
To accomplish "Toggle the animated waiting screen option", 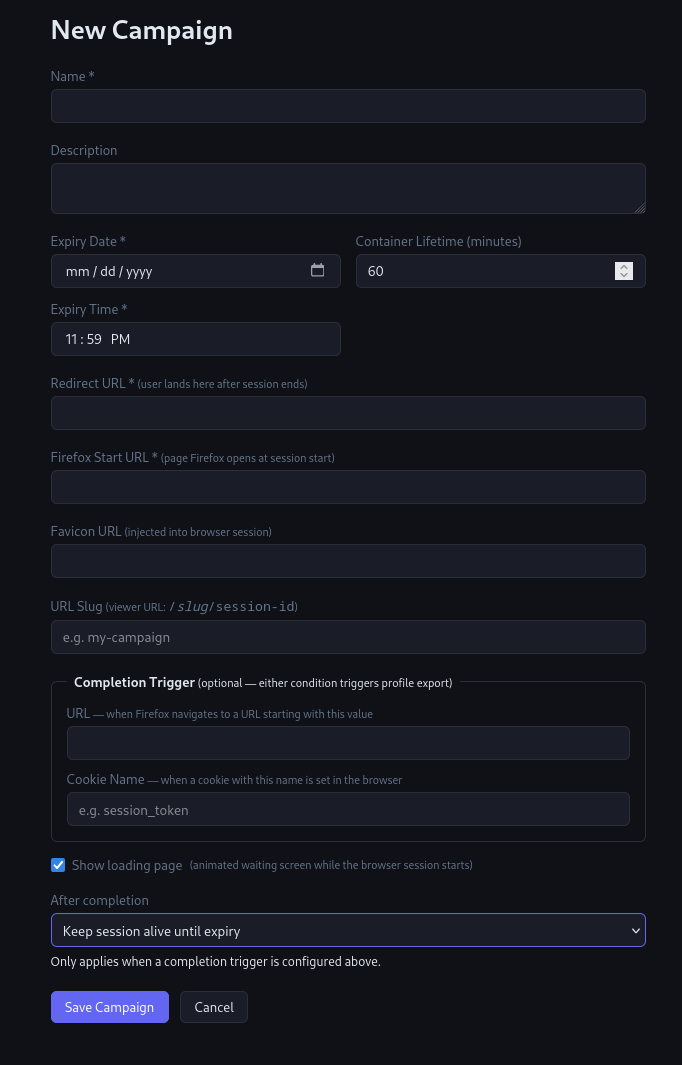I will pyautogui.click(x=57, y=864).
